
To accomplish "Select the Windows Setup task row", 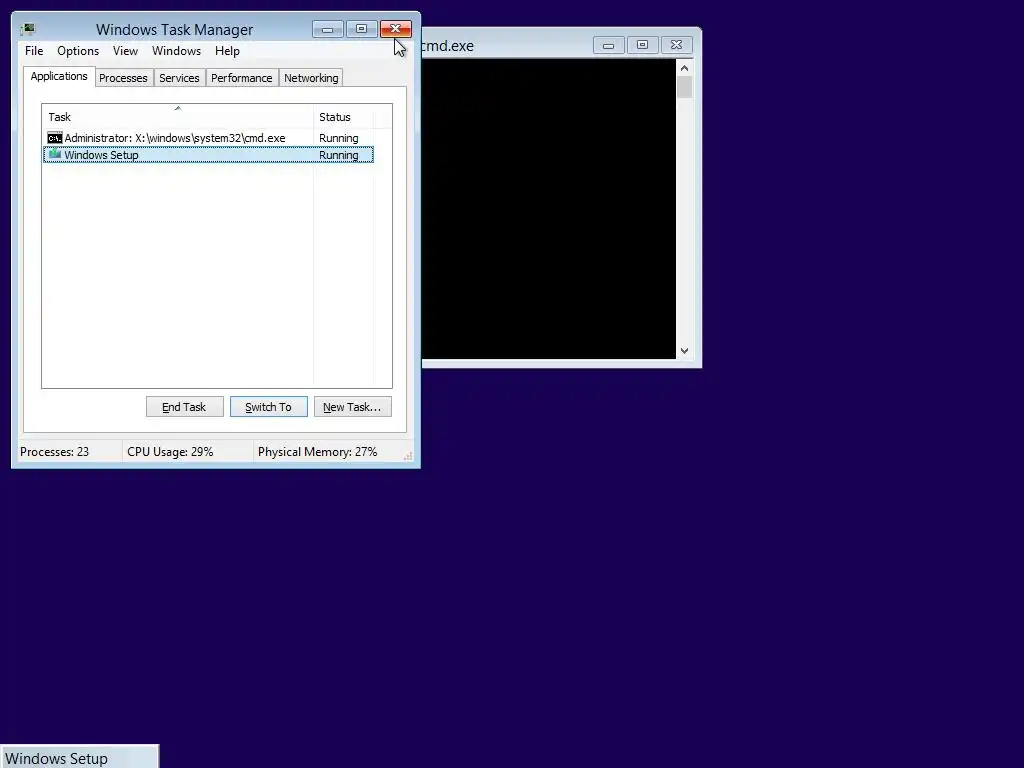I will coord(208,155).
